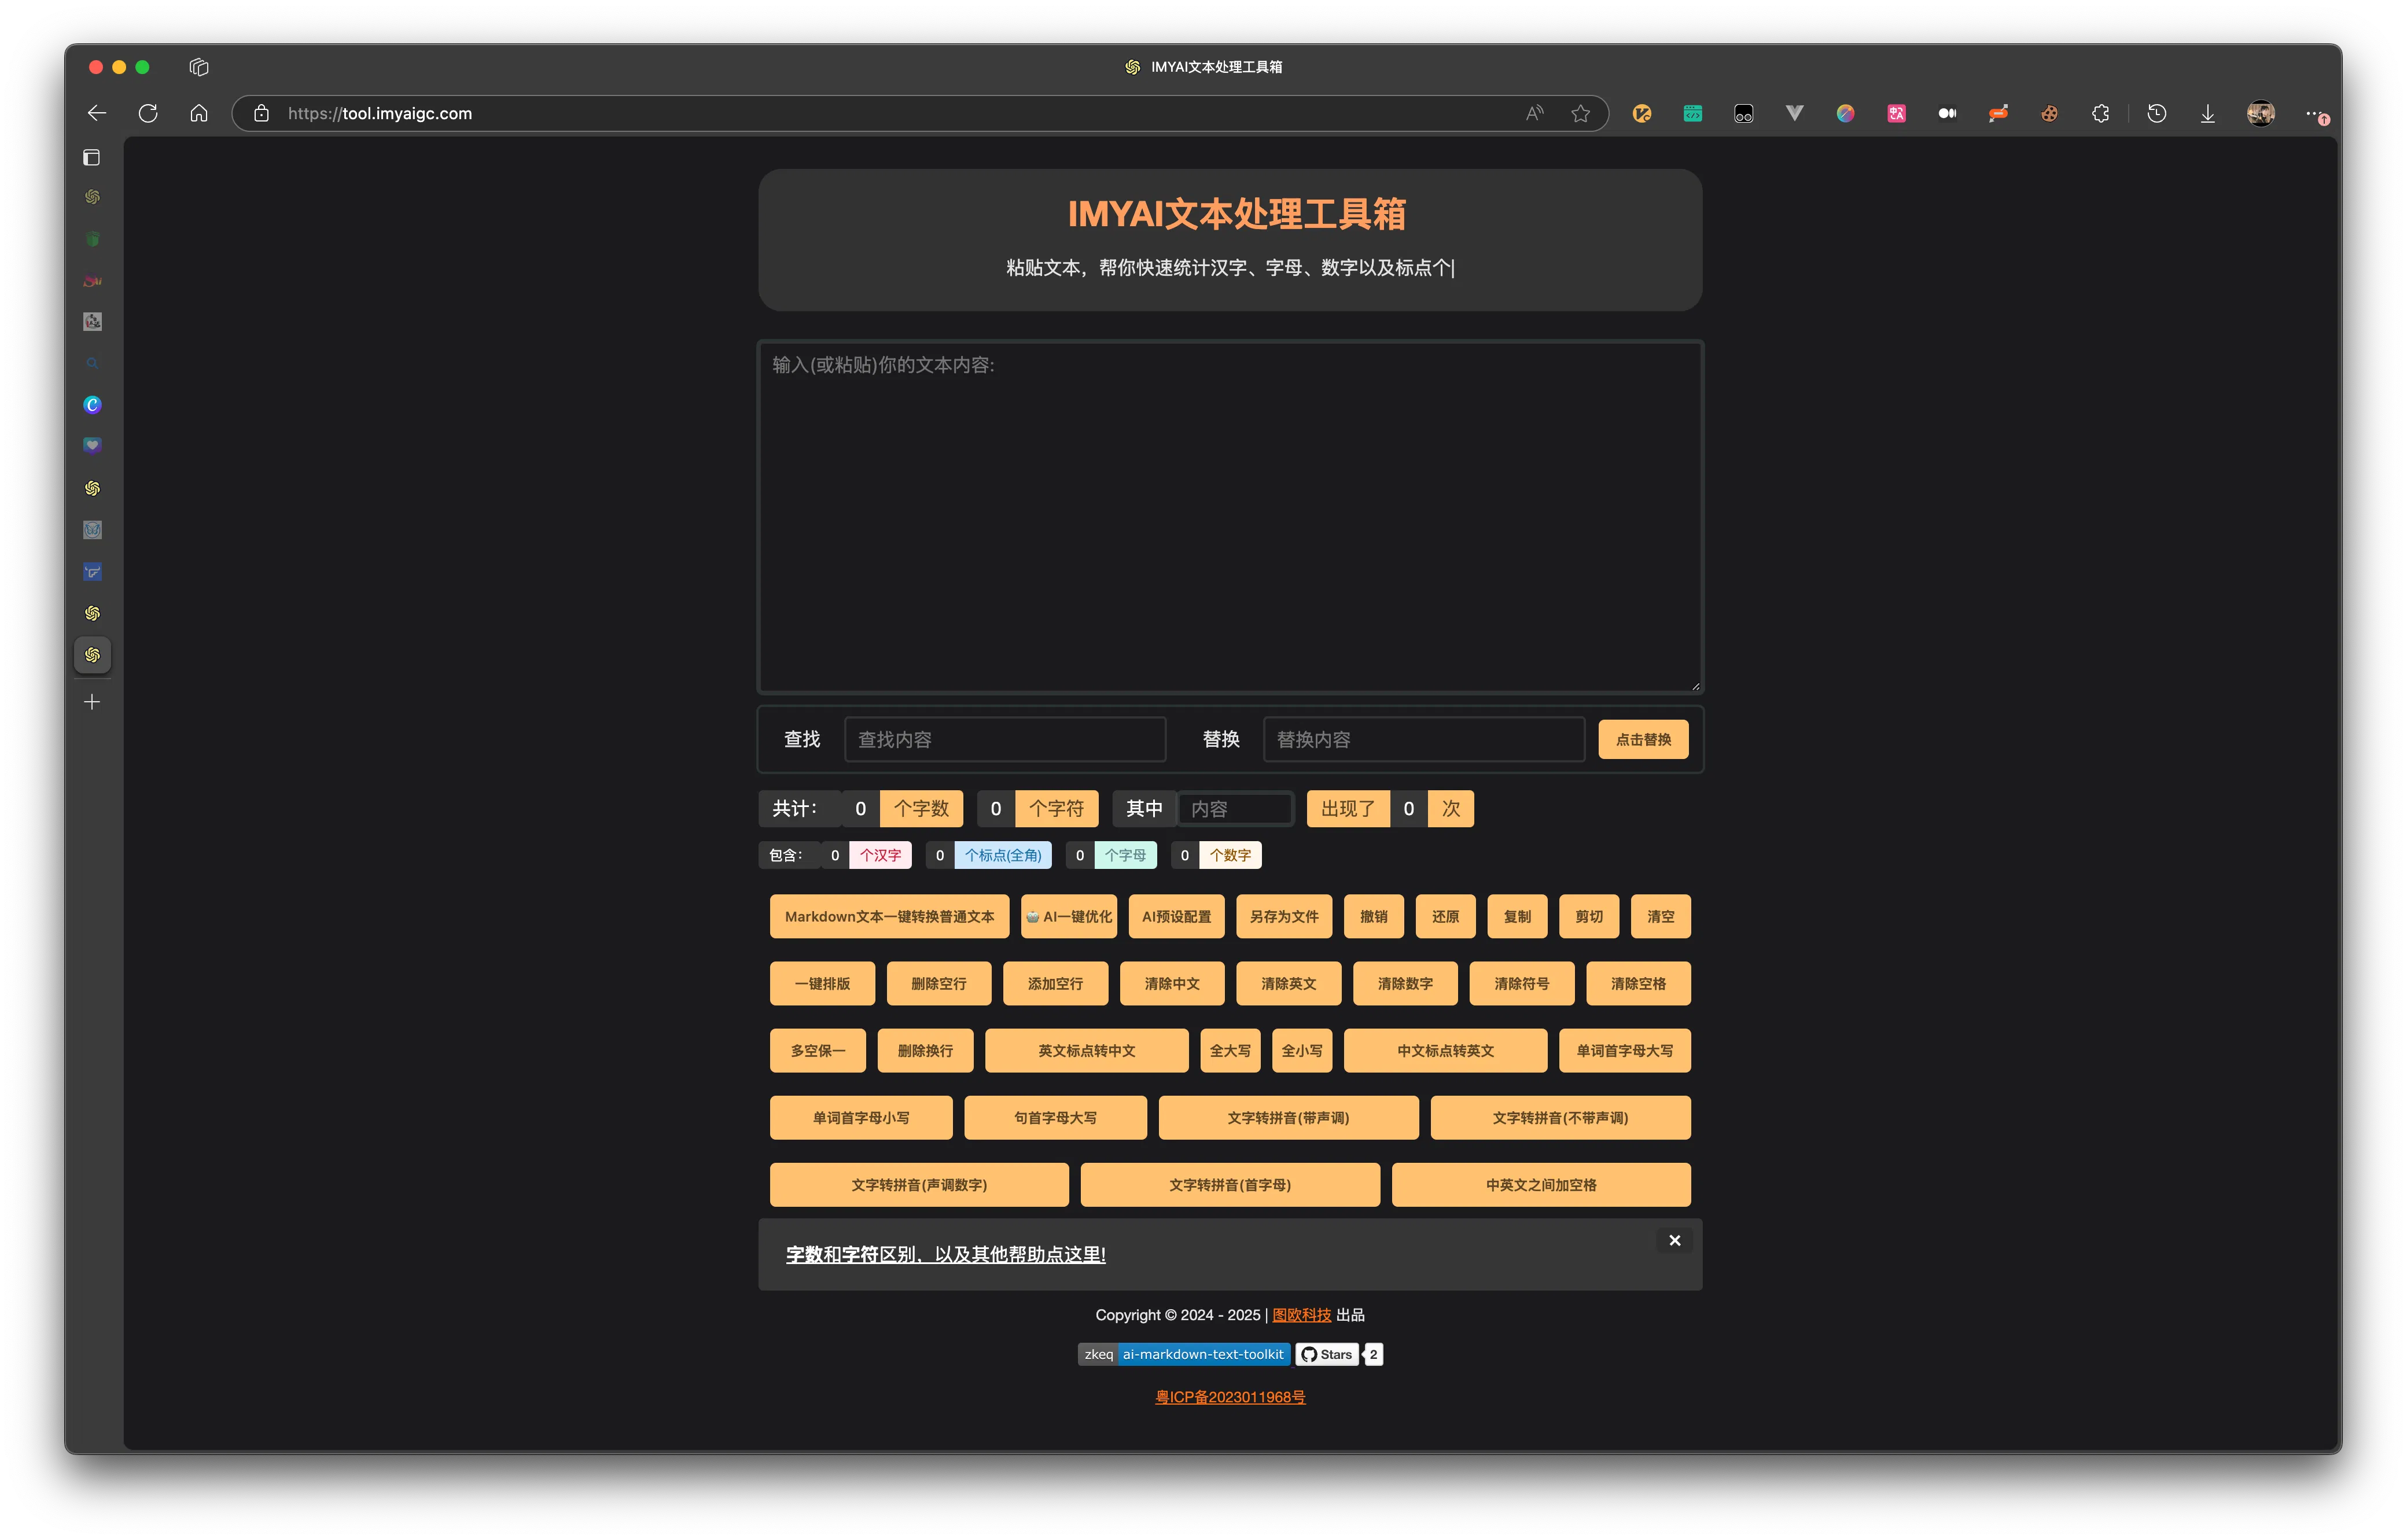Switch to the magnifier search tab
The width and height of the screenshot is (2407, 1540).
click(92, 363)
